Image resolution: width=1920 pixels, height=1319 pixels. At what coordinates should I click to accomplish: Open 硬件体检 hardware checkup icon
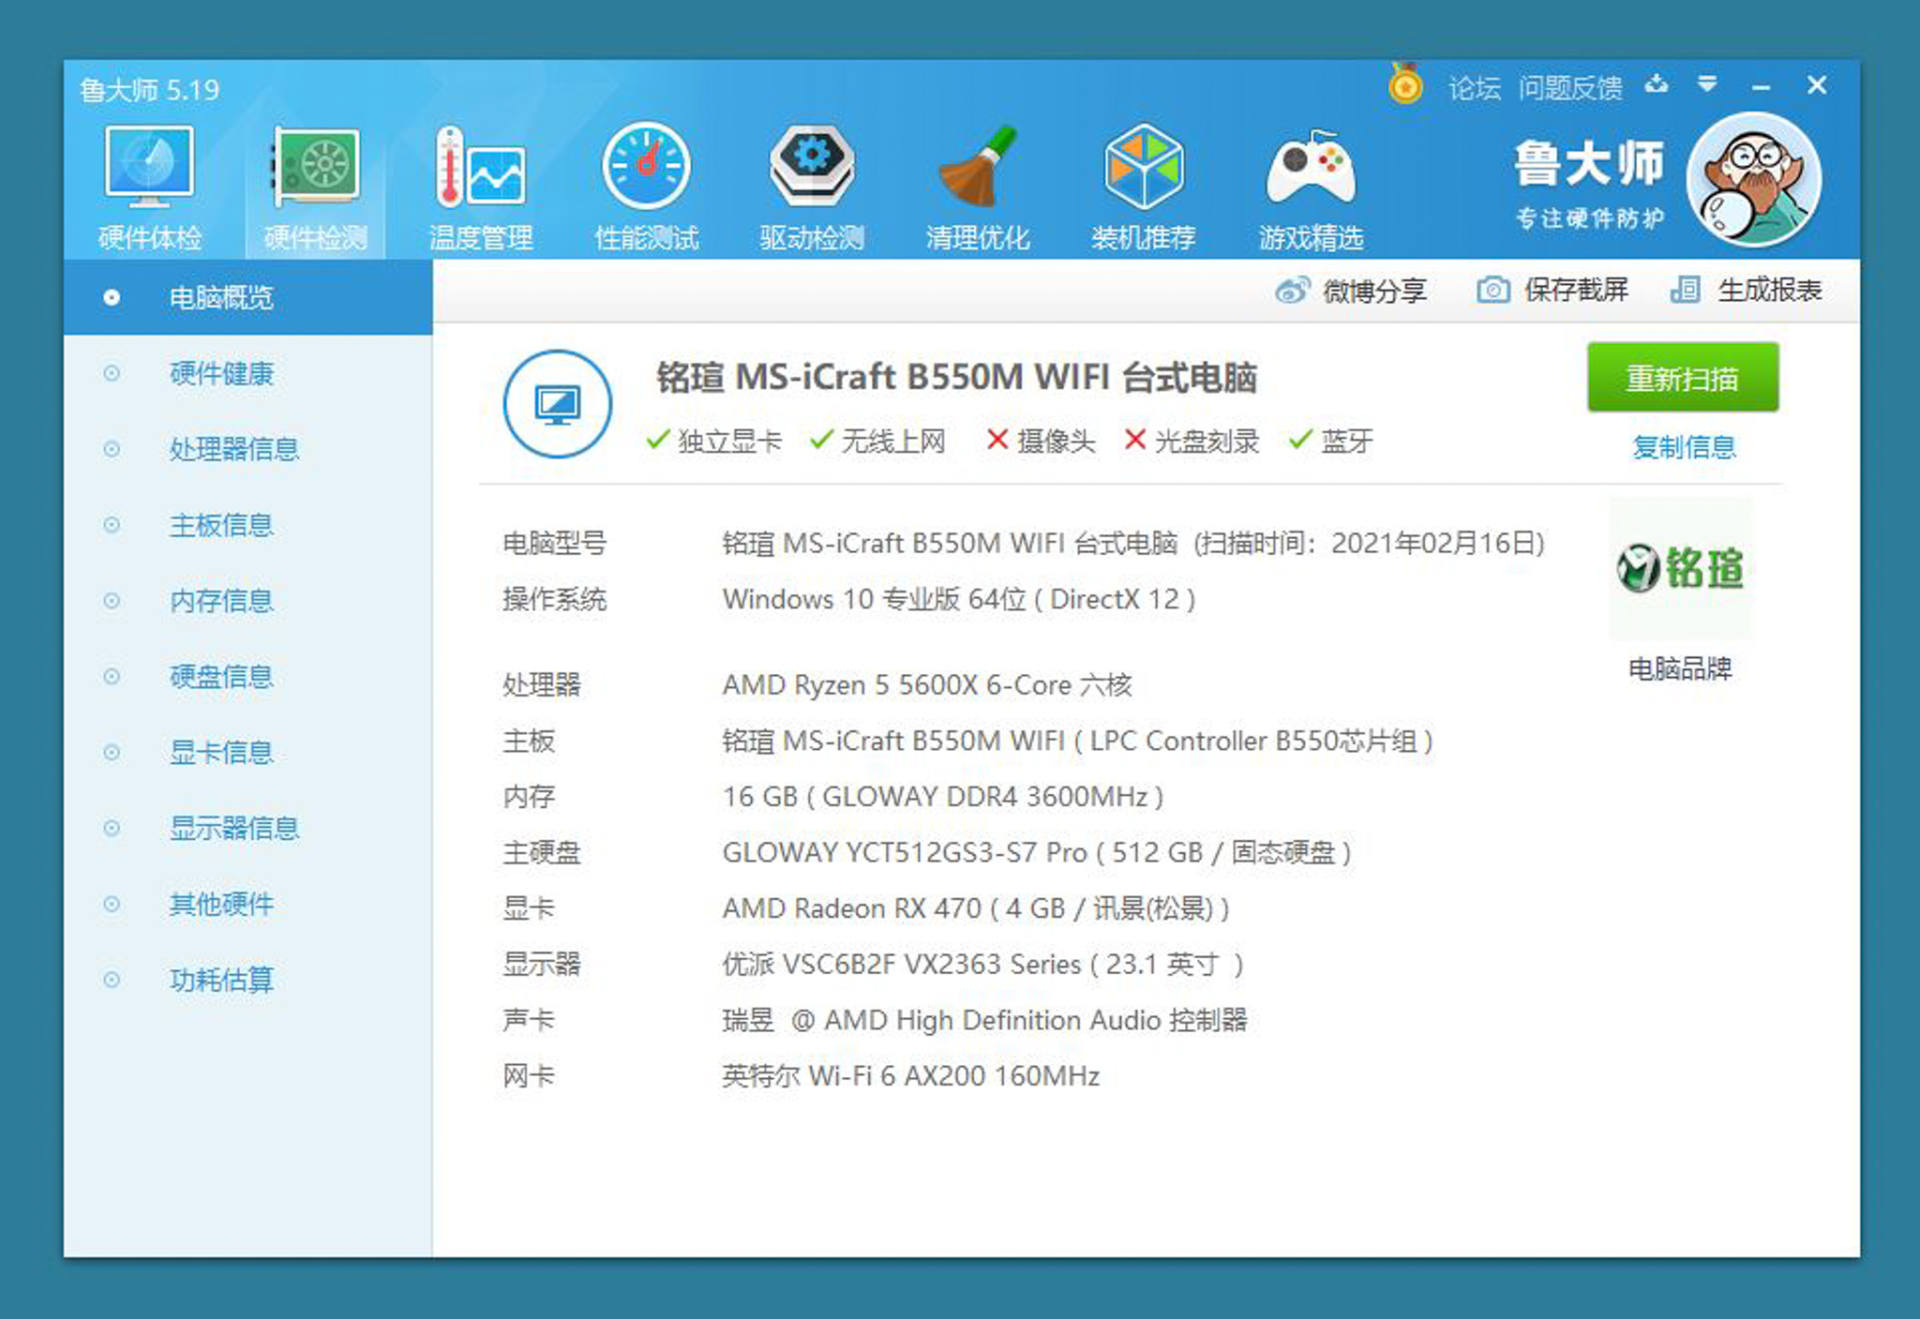point(150,166)
